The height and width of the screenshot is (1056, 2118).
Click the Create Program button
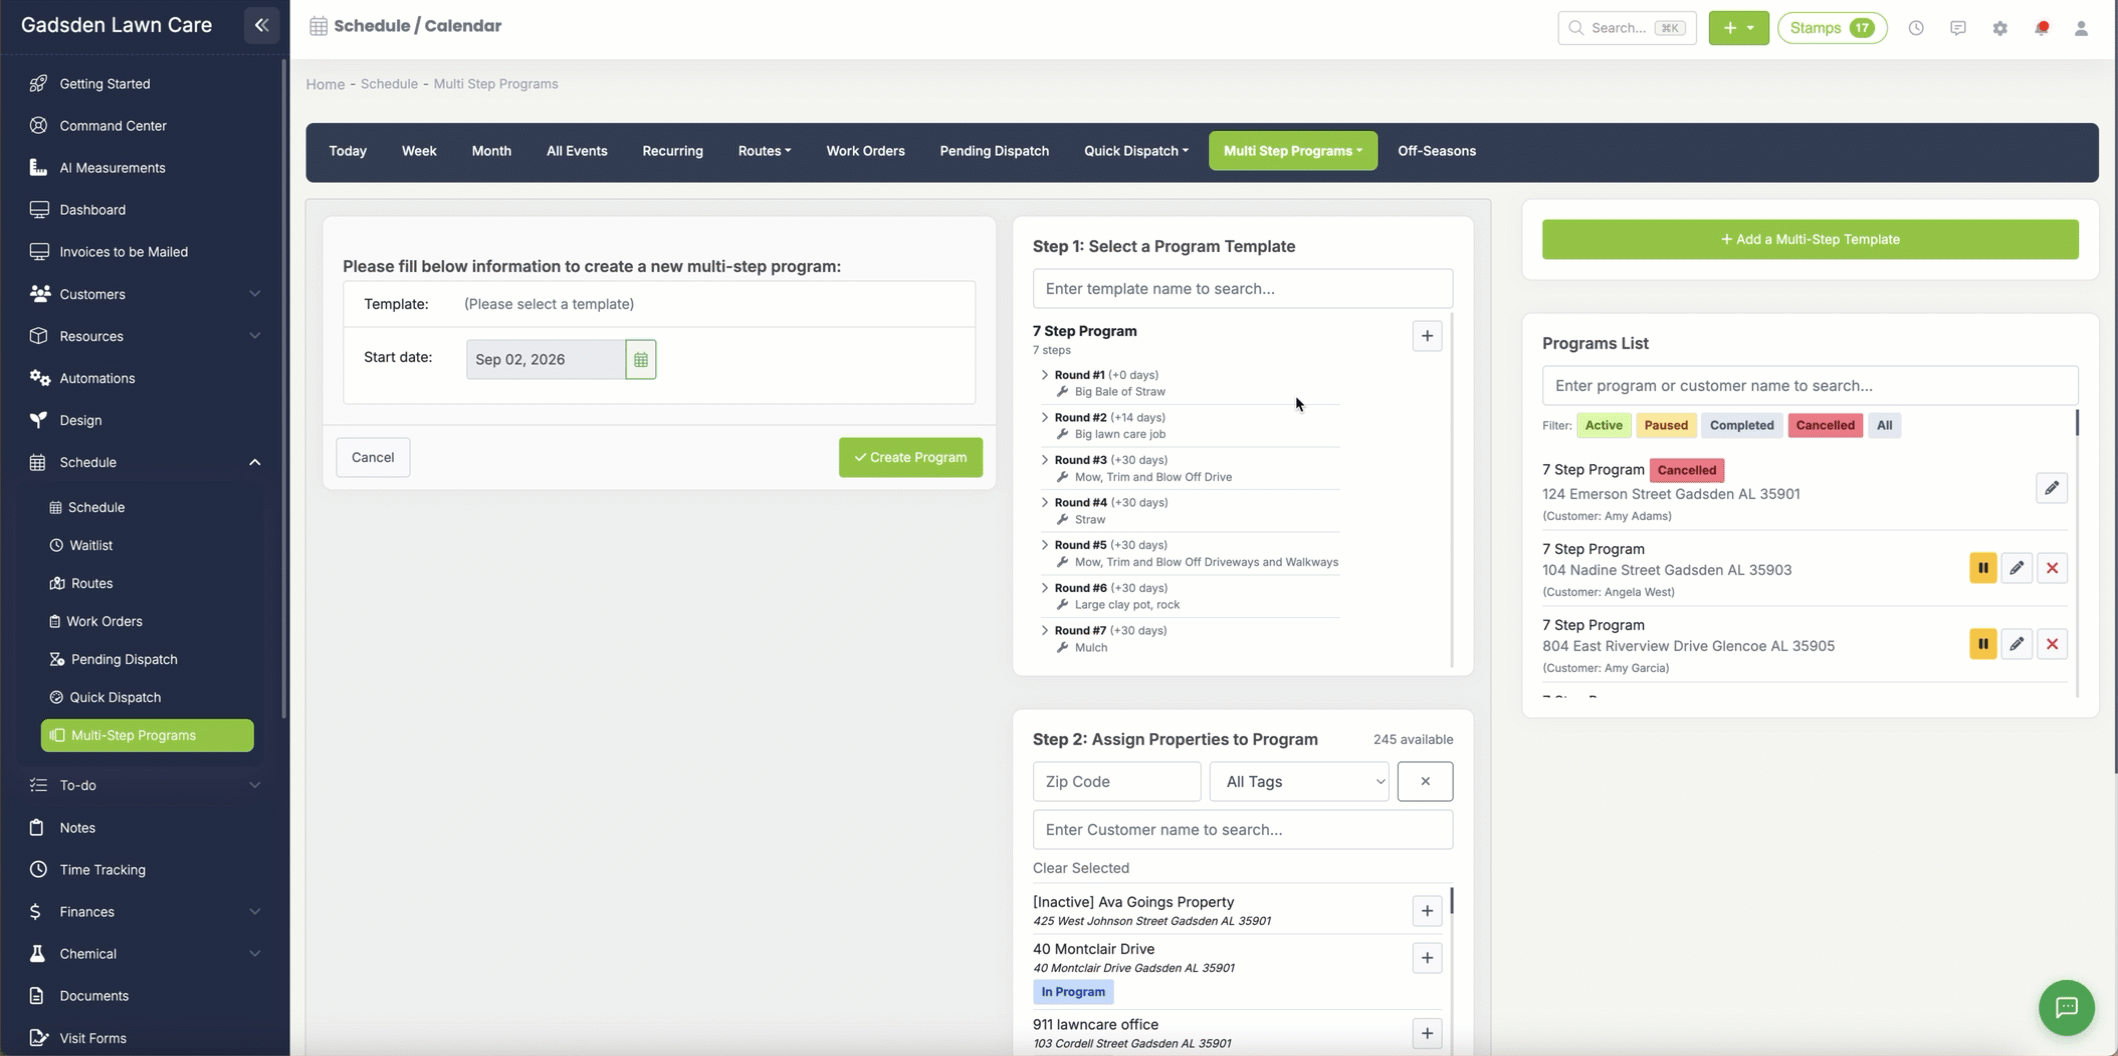(910, 457)
